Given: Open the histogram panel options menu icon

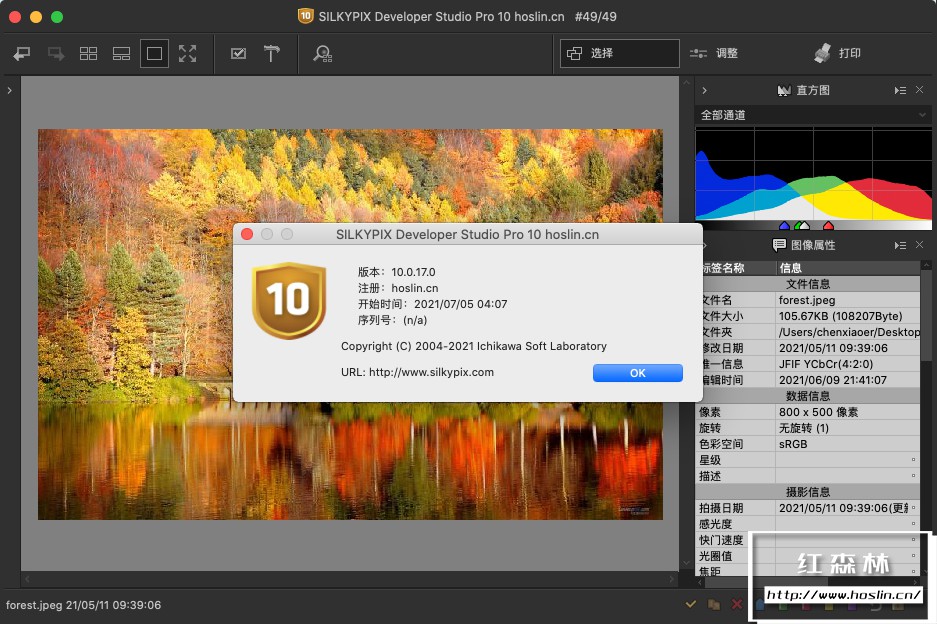Looking at the screenshot, I should click(900, 91).
